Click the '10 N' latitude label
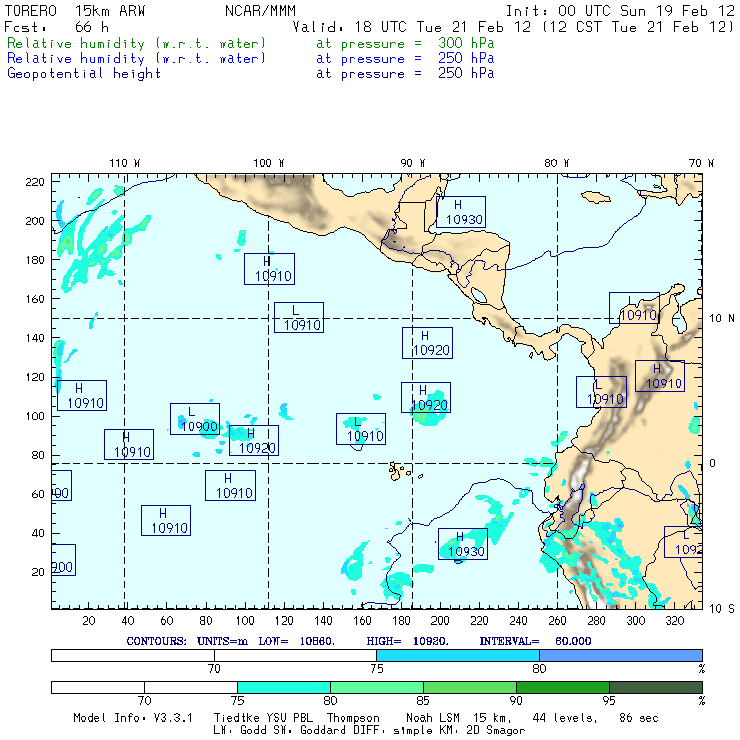The height and width of the screenshot is (740, 740). point(722,319)
